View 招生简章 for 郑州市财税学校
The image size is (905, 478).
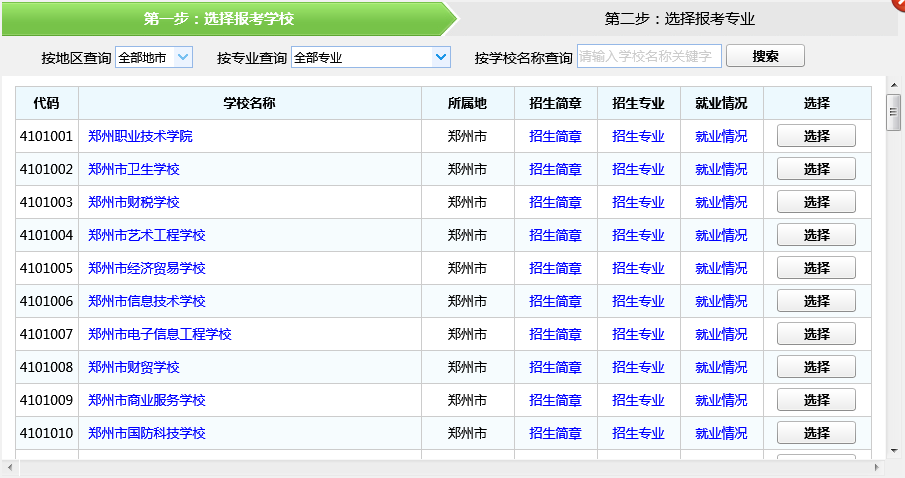555,202
